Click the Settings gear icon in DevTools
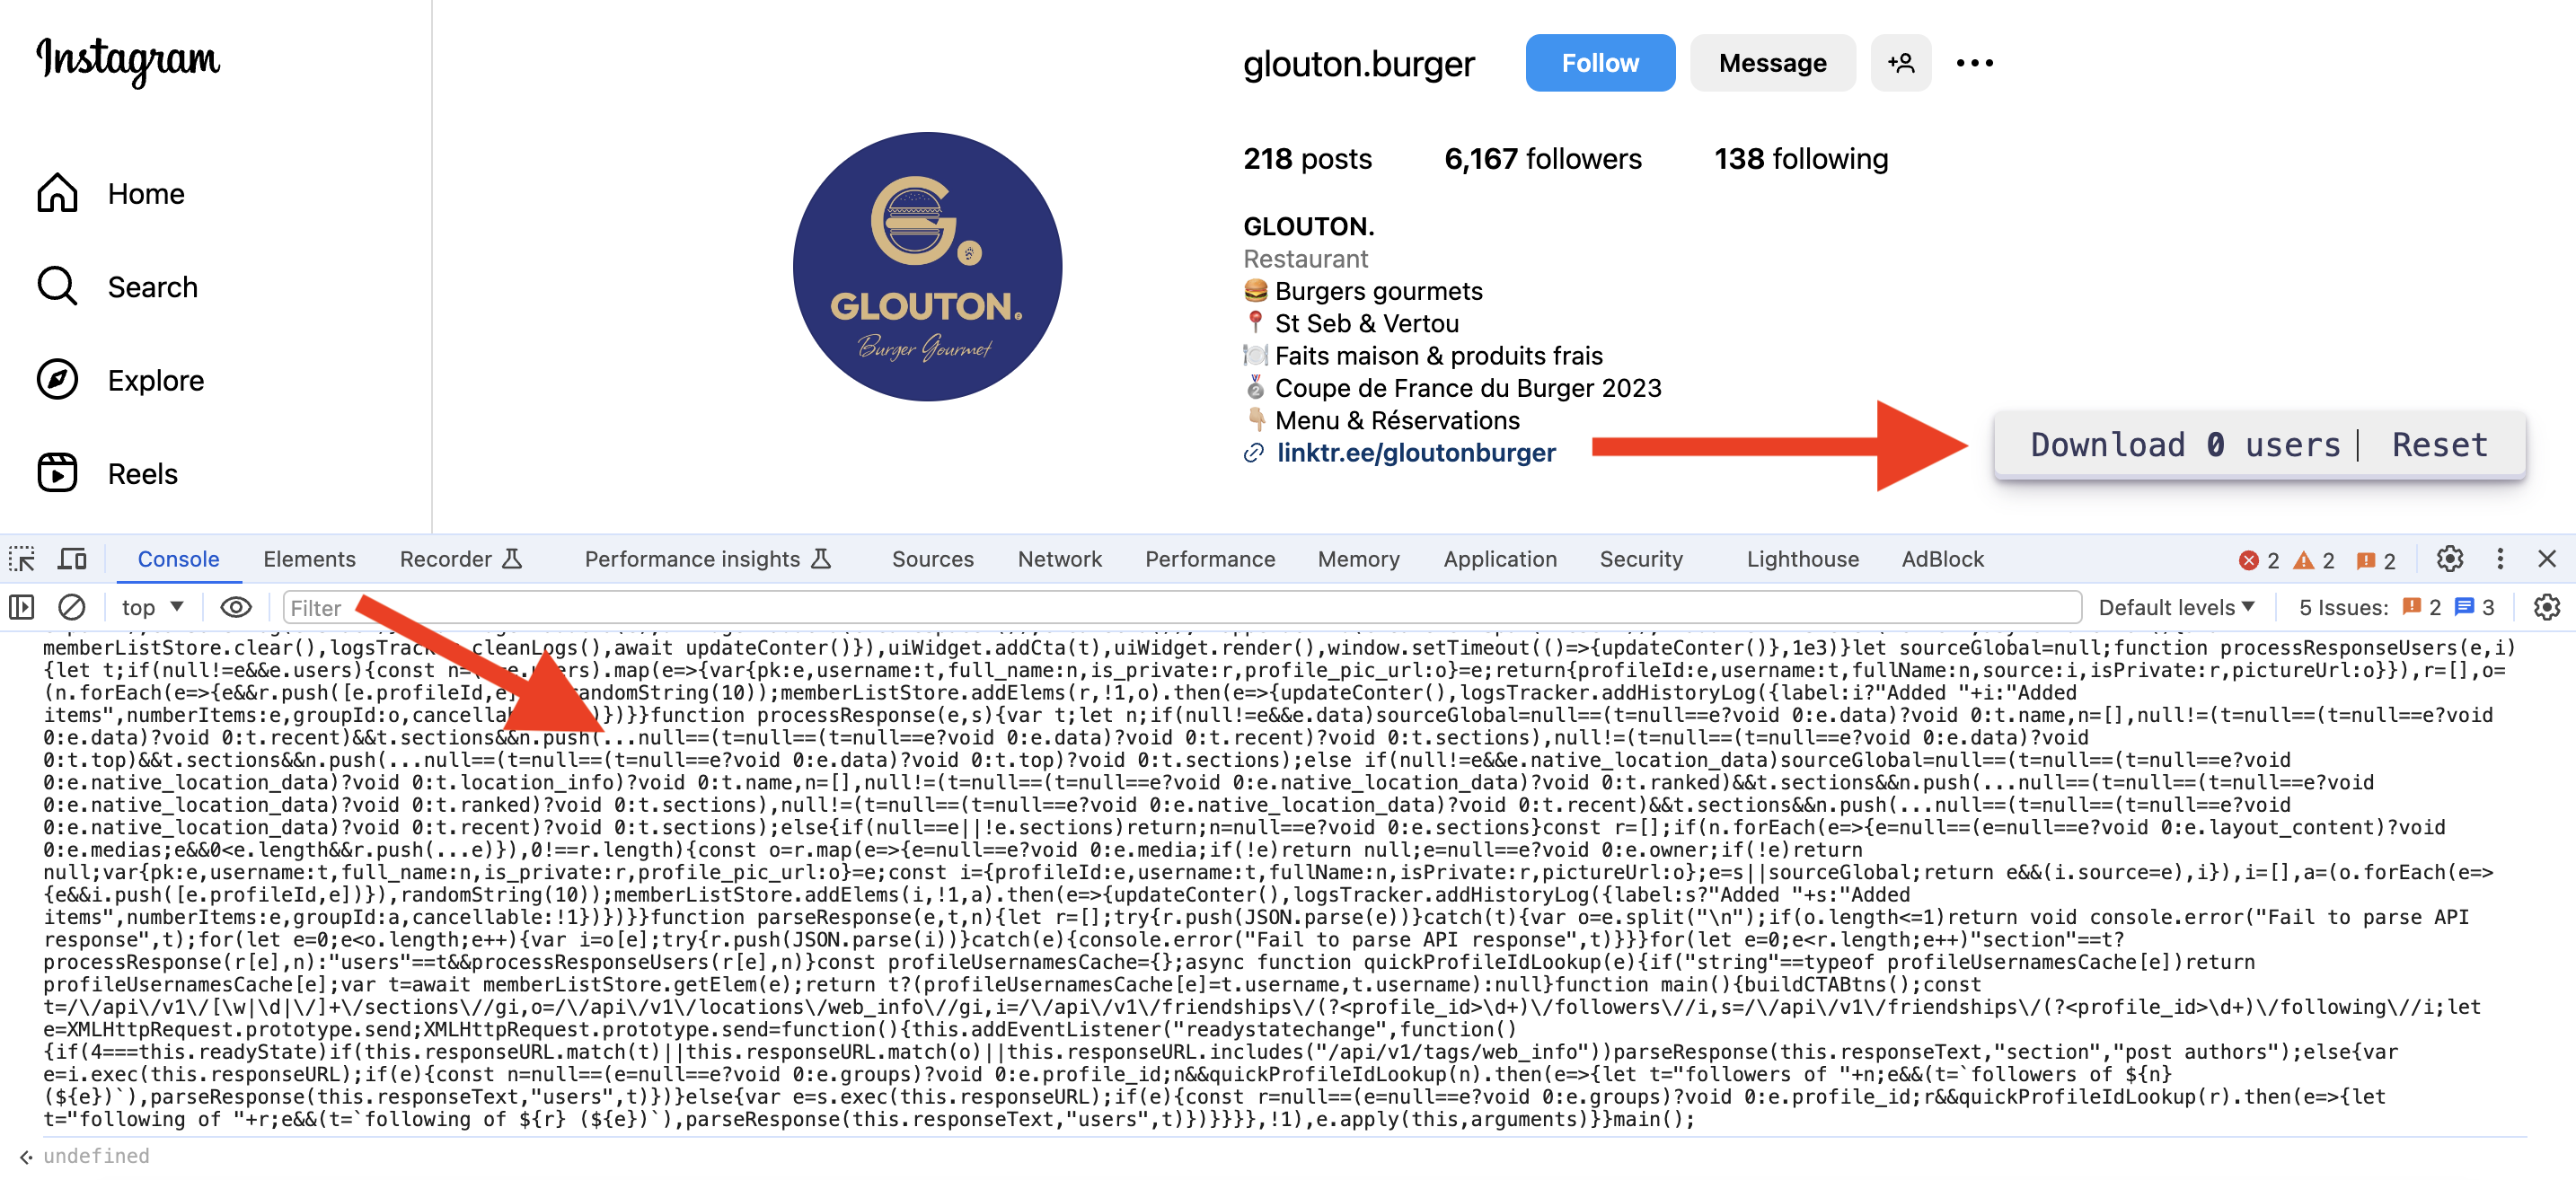The width and height of the screenshot is (2576, 1180). pyautogui.click(x=2449, y=560)
